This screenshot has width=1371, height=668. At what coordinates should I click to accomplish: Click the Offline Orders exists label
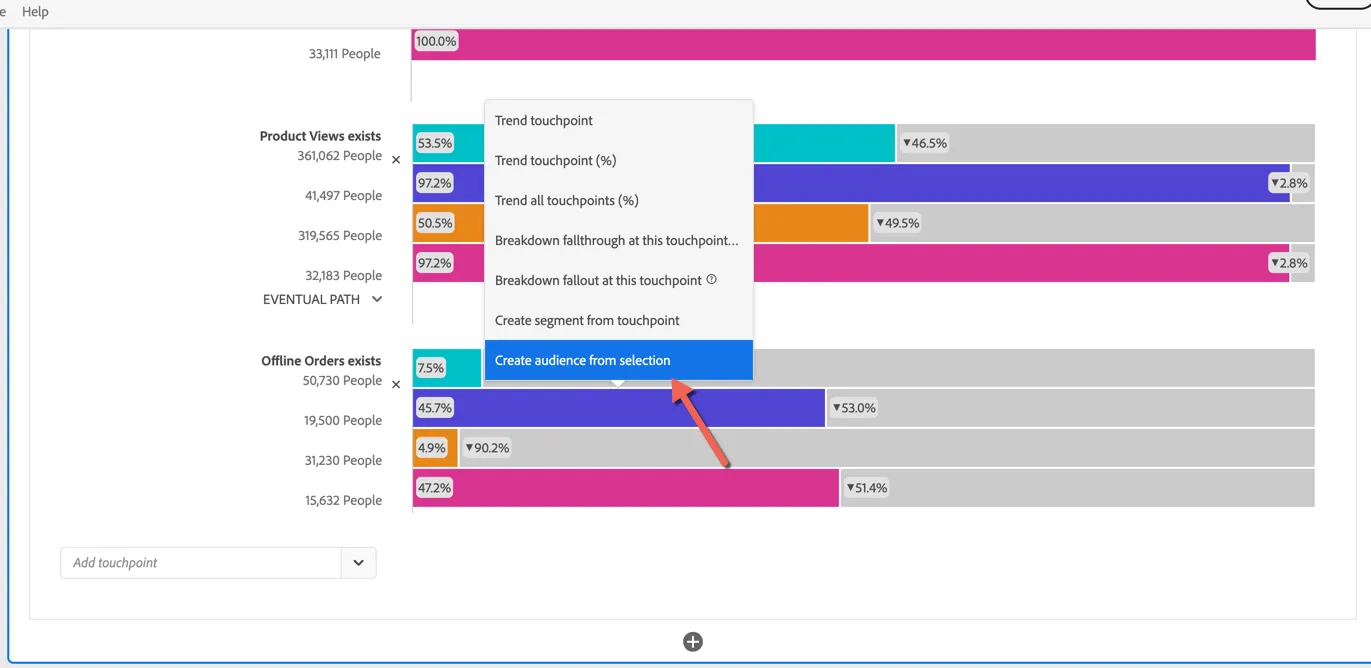click(321, 361)
